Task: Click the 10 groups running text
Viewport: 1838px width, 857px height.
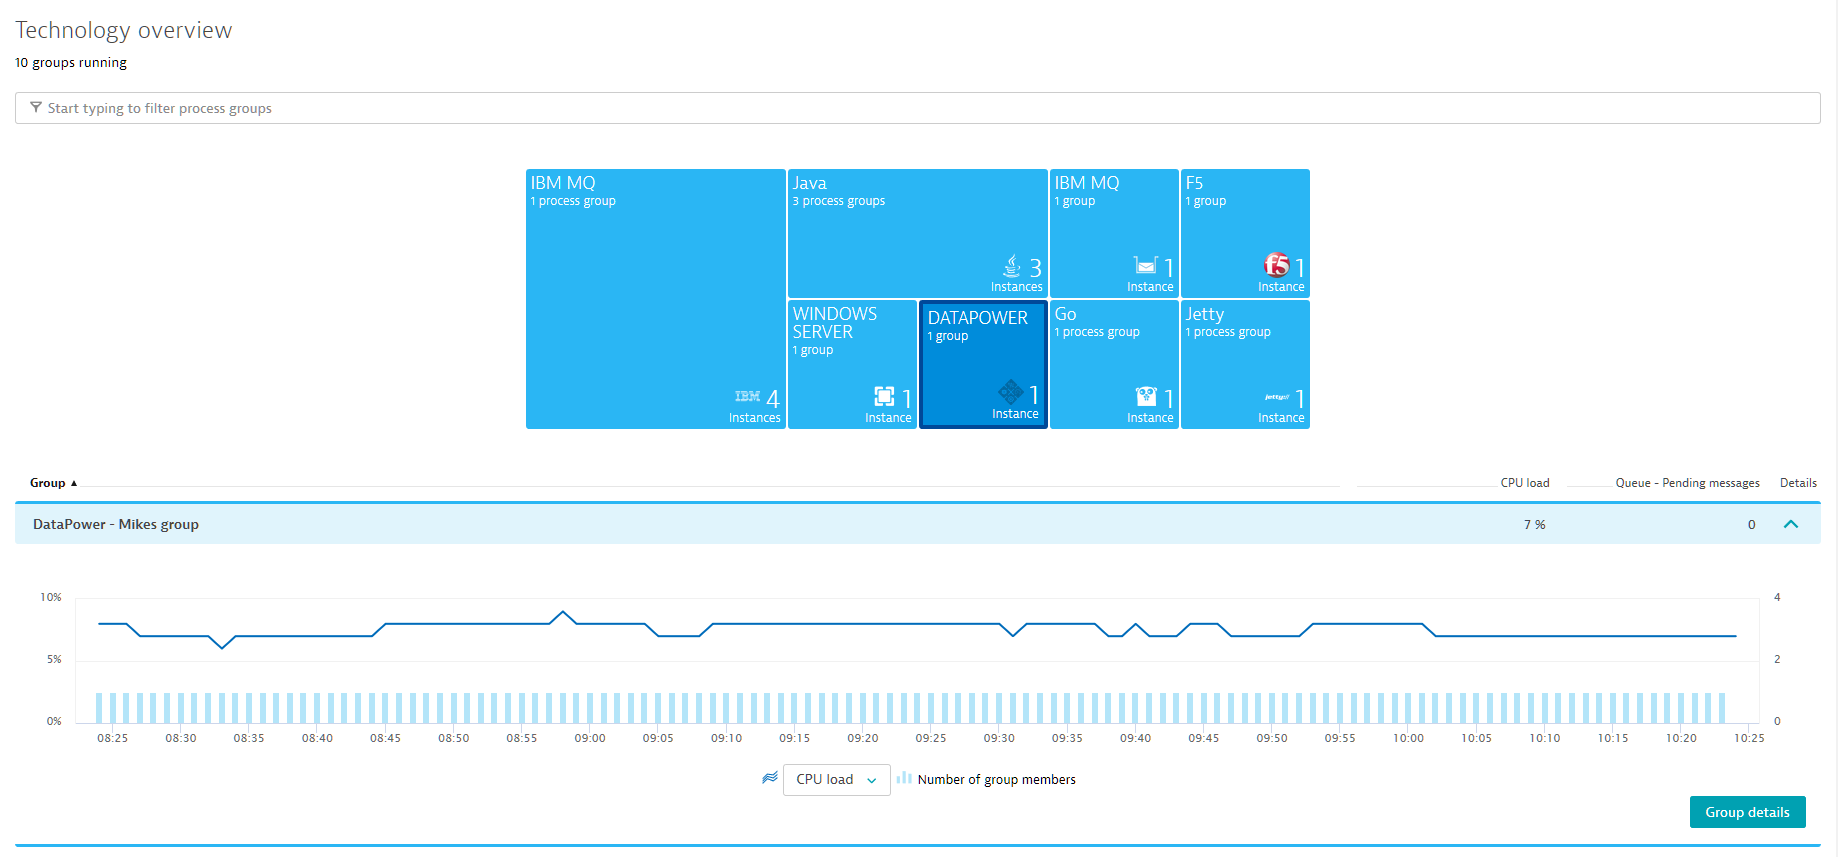Action: tap(71, 62)
